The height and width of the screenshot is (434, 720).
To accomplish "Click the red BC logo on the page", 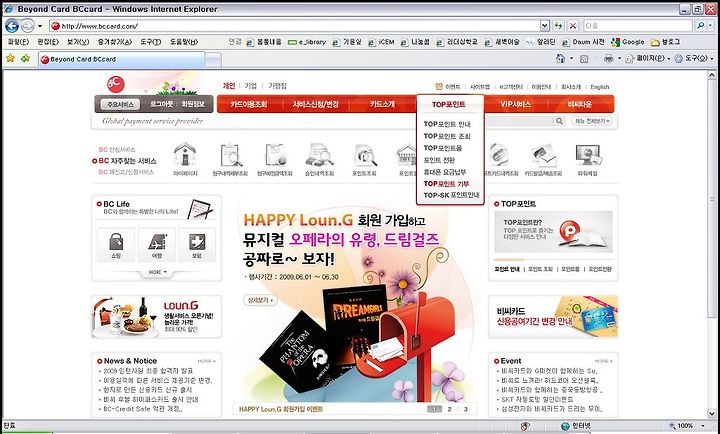I will [x=116, y=84].
